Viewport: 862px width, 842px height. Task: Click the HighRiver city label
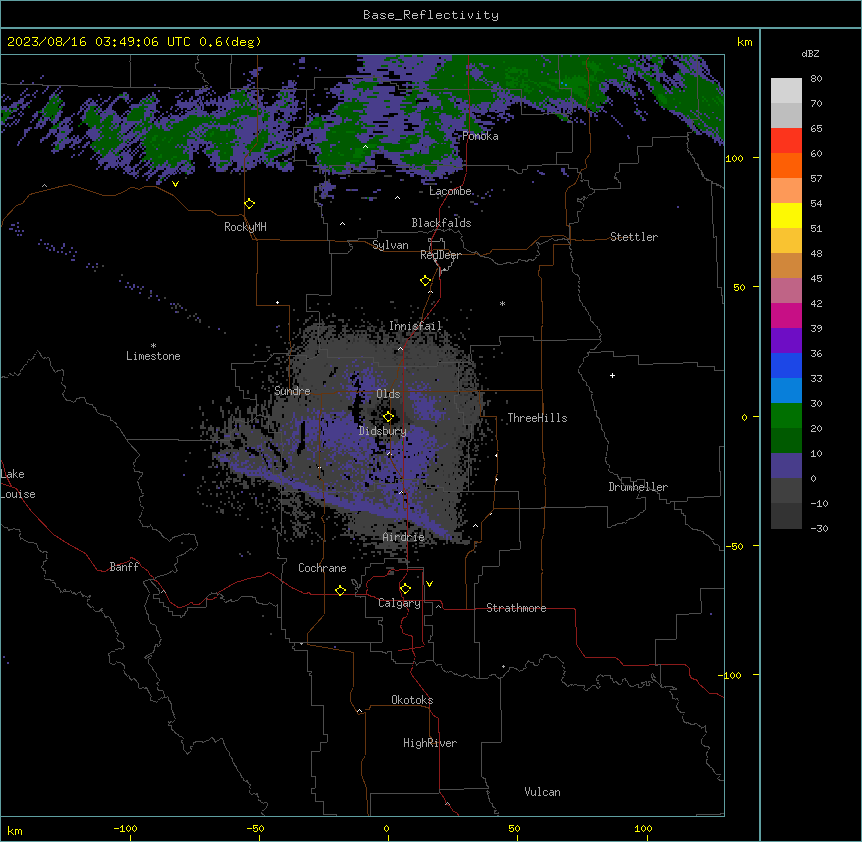pos(430,743)
